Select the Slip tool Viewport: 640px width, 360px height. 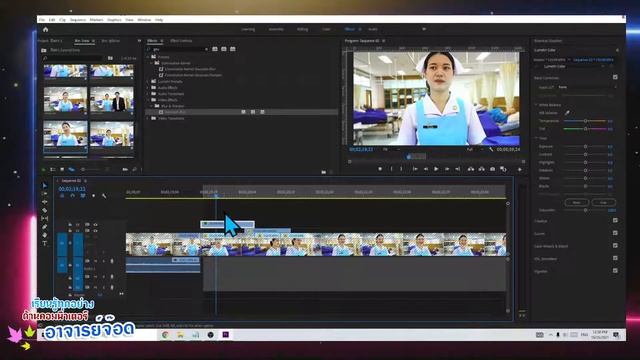[44, 218]
